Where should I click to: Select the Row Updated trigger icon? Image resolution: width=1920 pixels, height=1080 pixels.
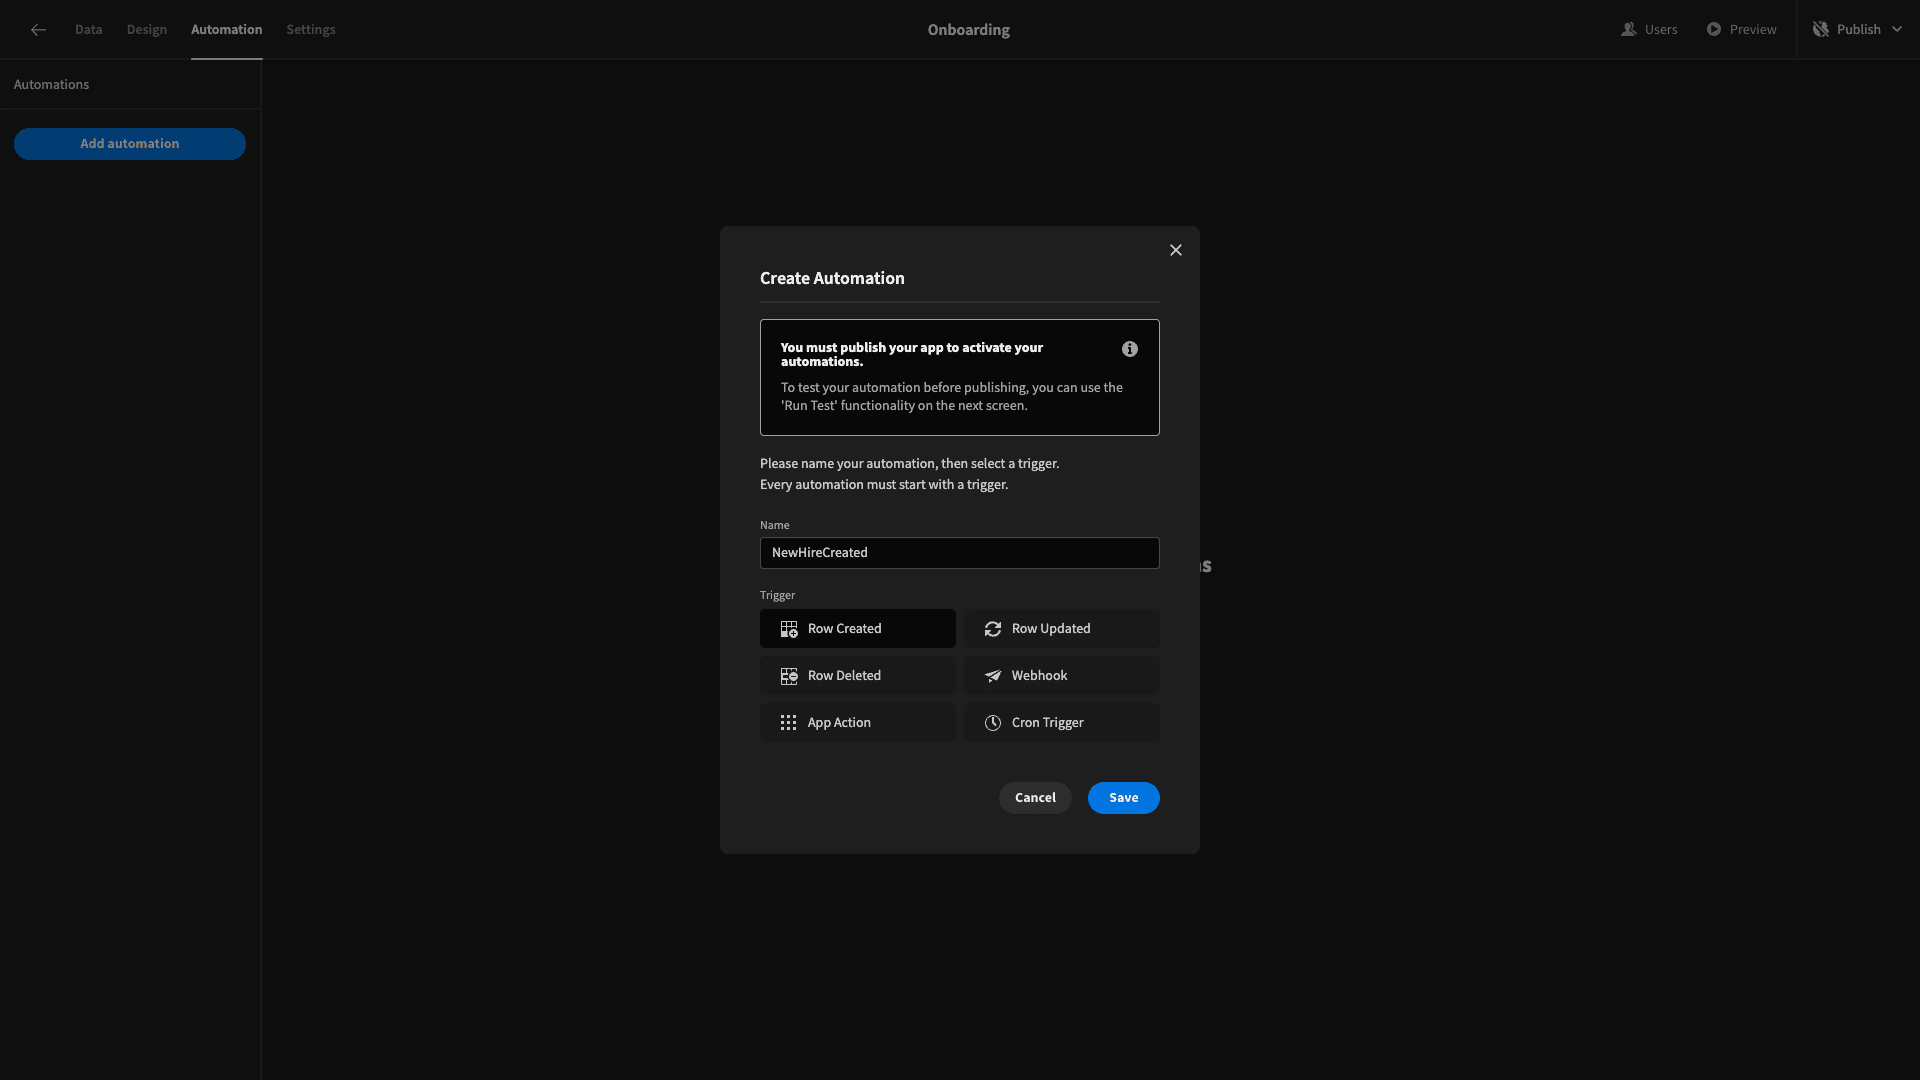(993, 629)
